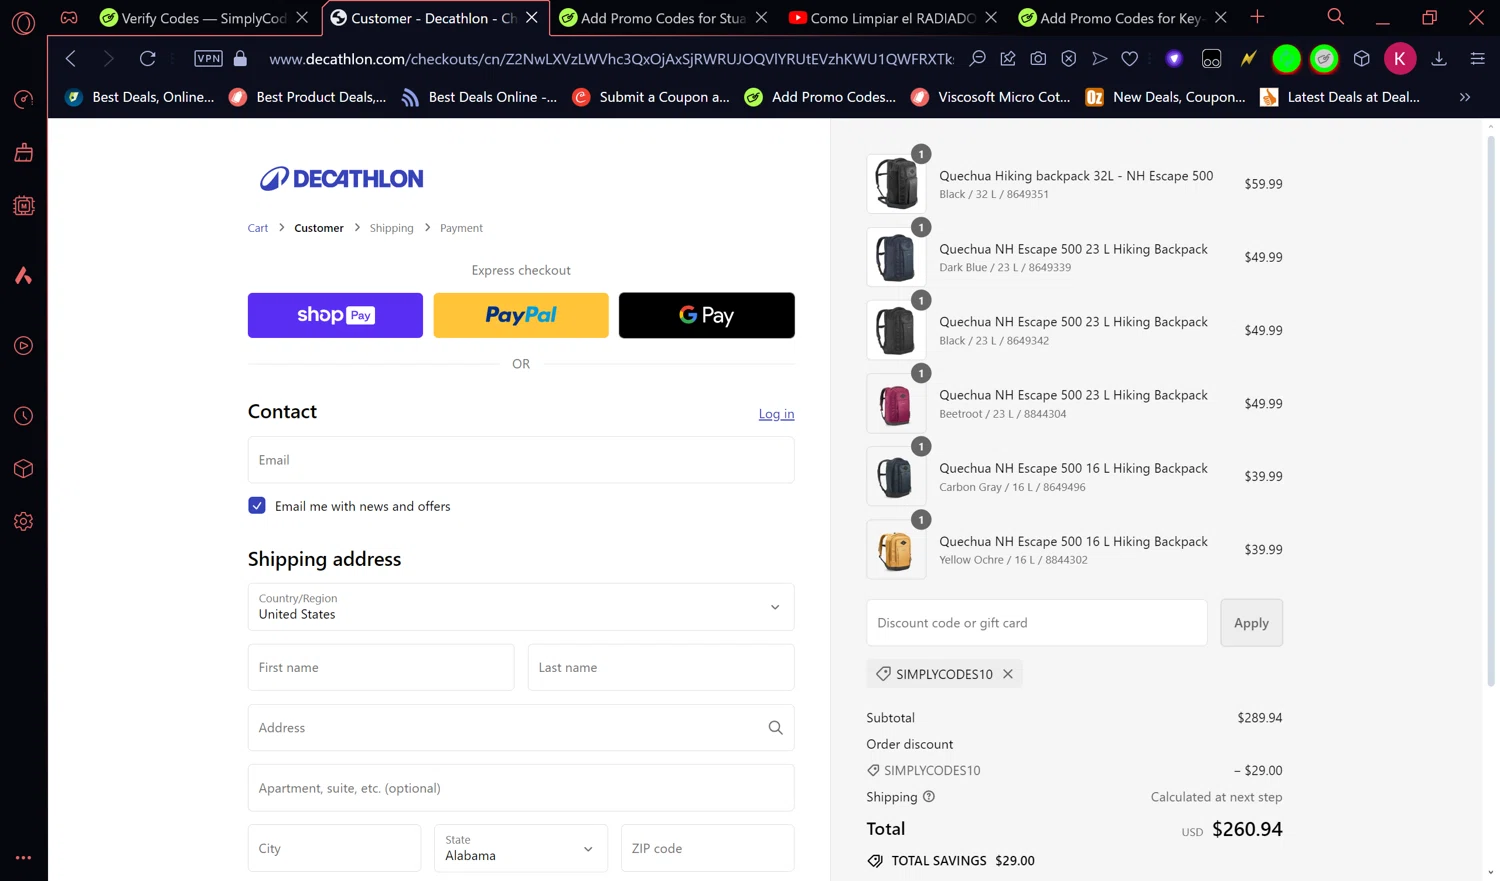
Task: Toggle the VPN badge in address bar
Action: (208, 59)
